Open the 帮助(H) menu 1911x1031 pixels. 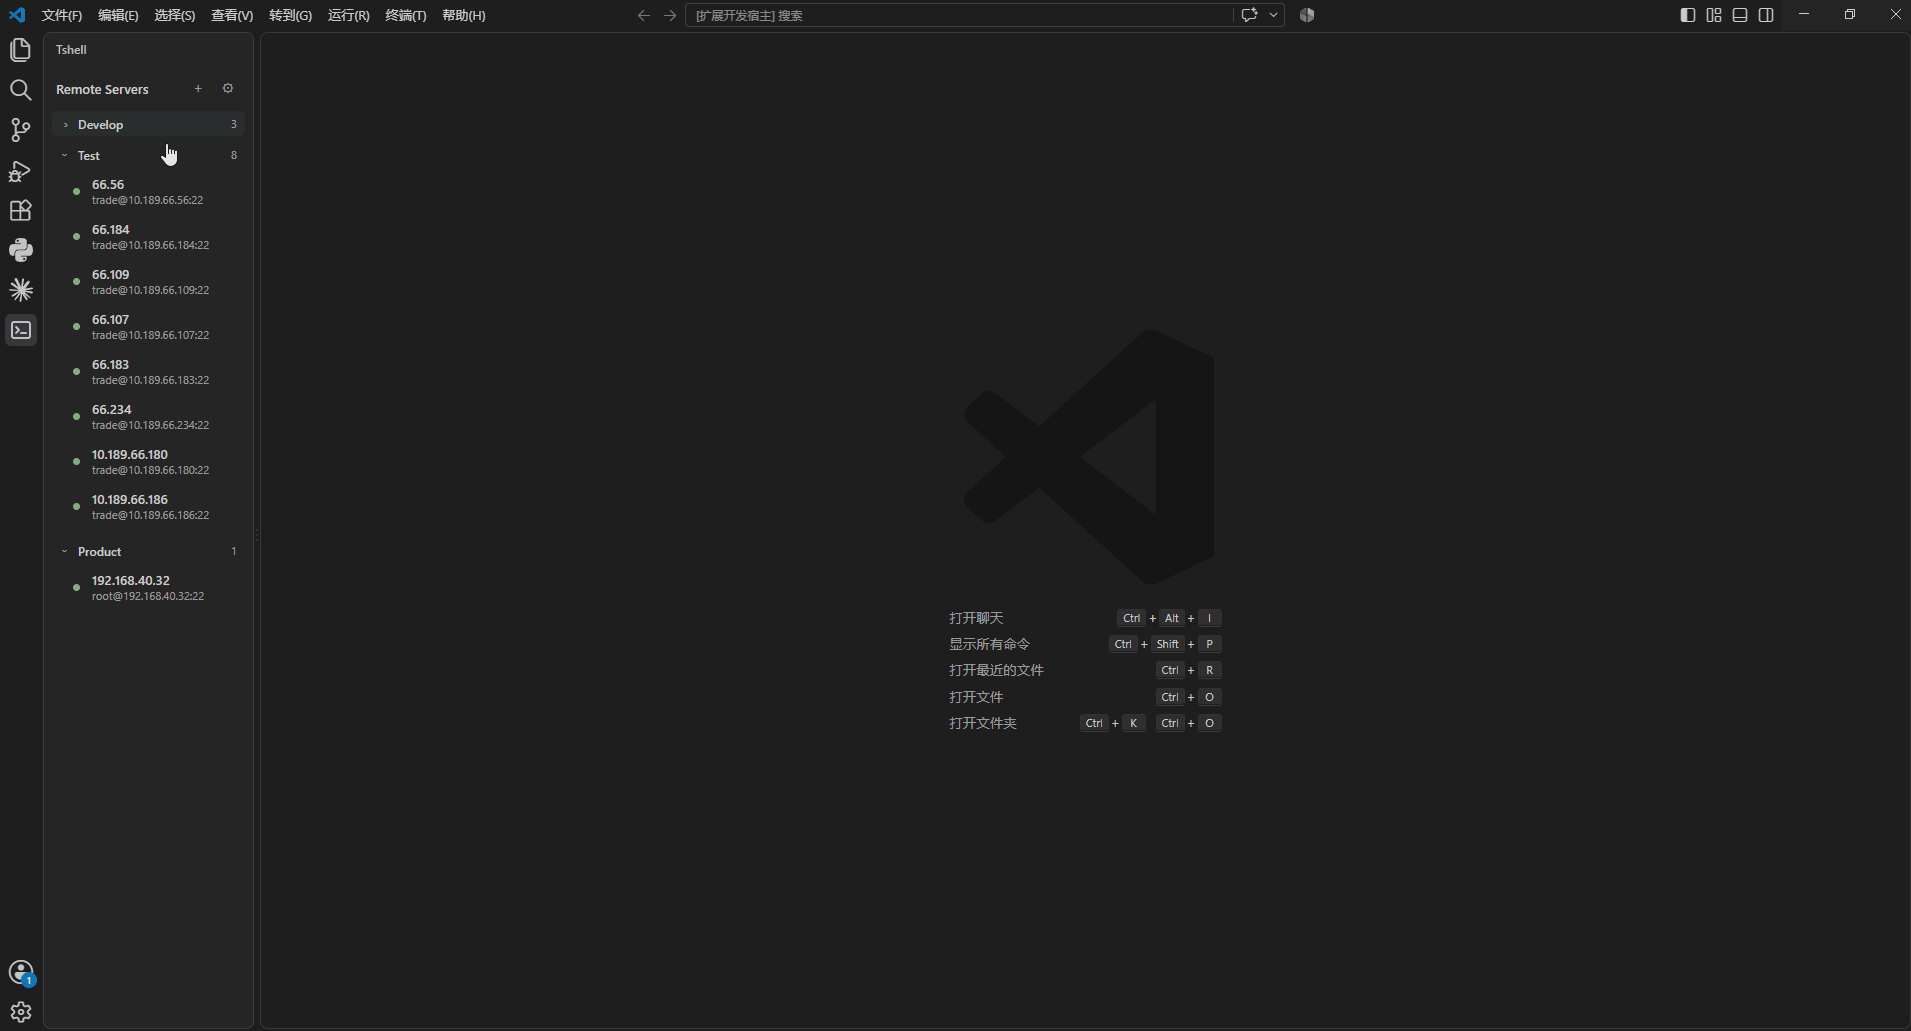tap(464, 15)
